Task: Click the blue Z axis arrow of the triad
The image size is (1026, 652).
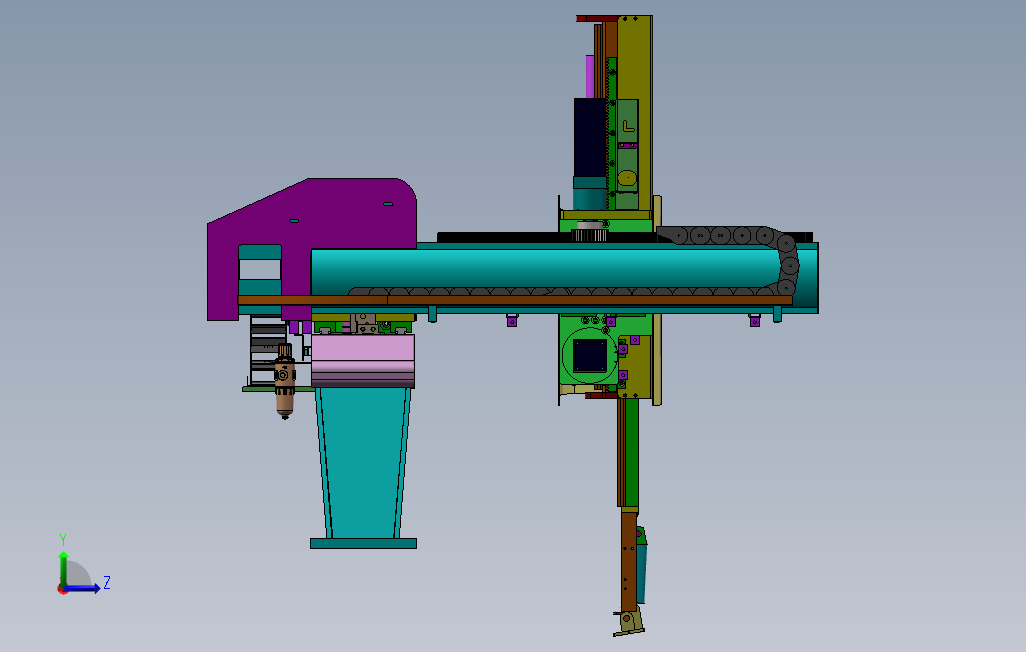Action: coord(82,589)
